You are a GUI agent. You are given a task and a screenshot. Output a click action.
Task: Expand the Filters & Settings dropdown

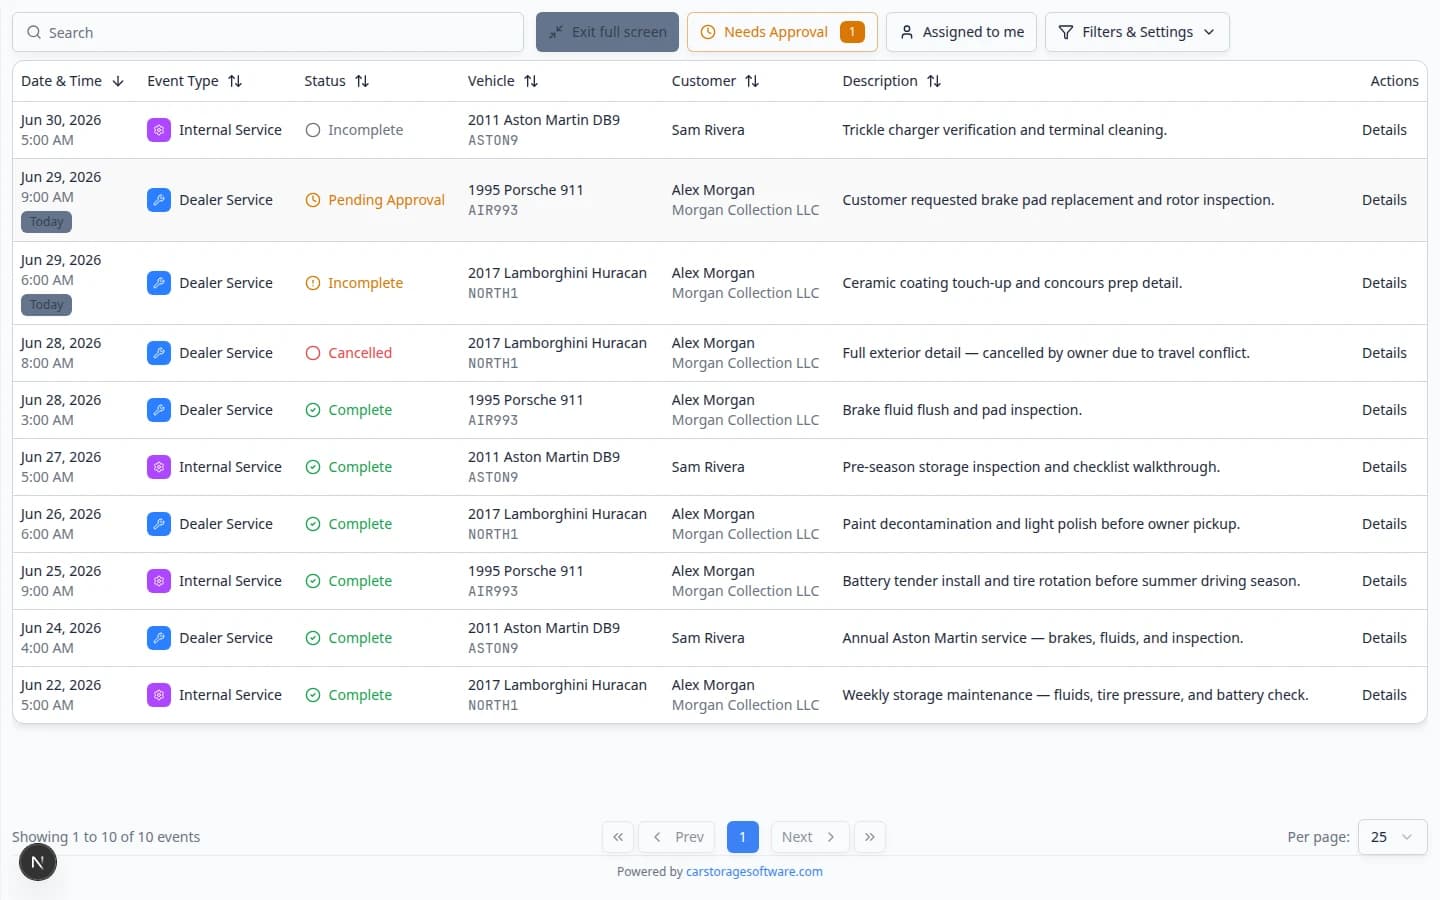pos(1137,32)
